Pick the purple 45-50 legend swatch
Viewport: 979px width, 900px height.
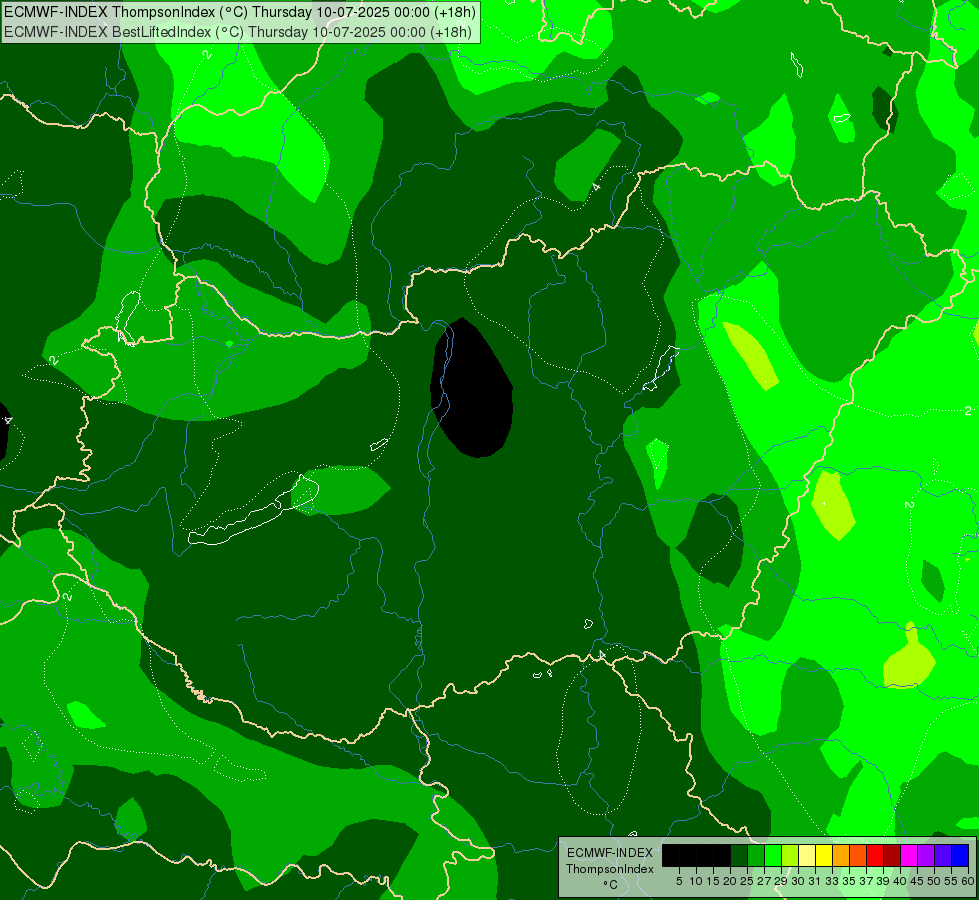926,855
